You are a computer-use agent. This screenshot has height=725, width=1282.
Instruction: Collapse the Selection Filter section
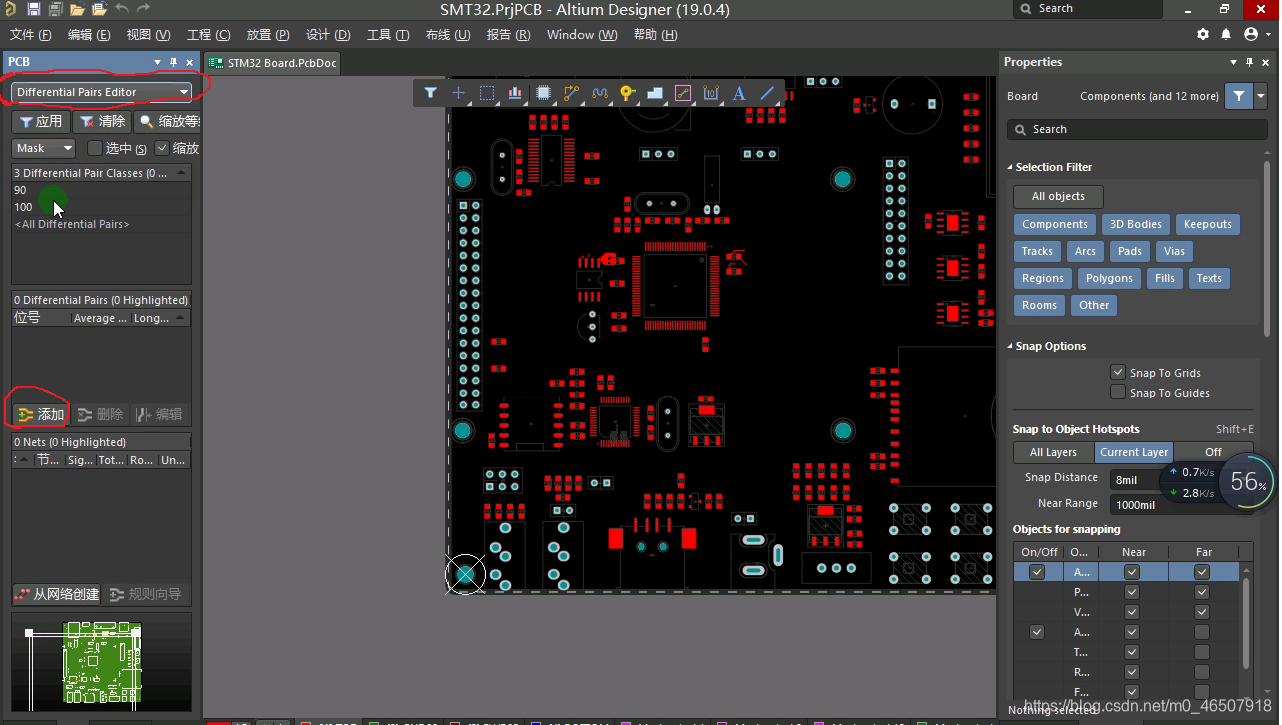click(1009, 167)
